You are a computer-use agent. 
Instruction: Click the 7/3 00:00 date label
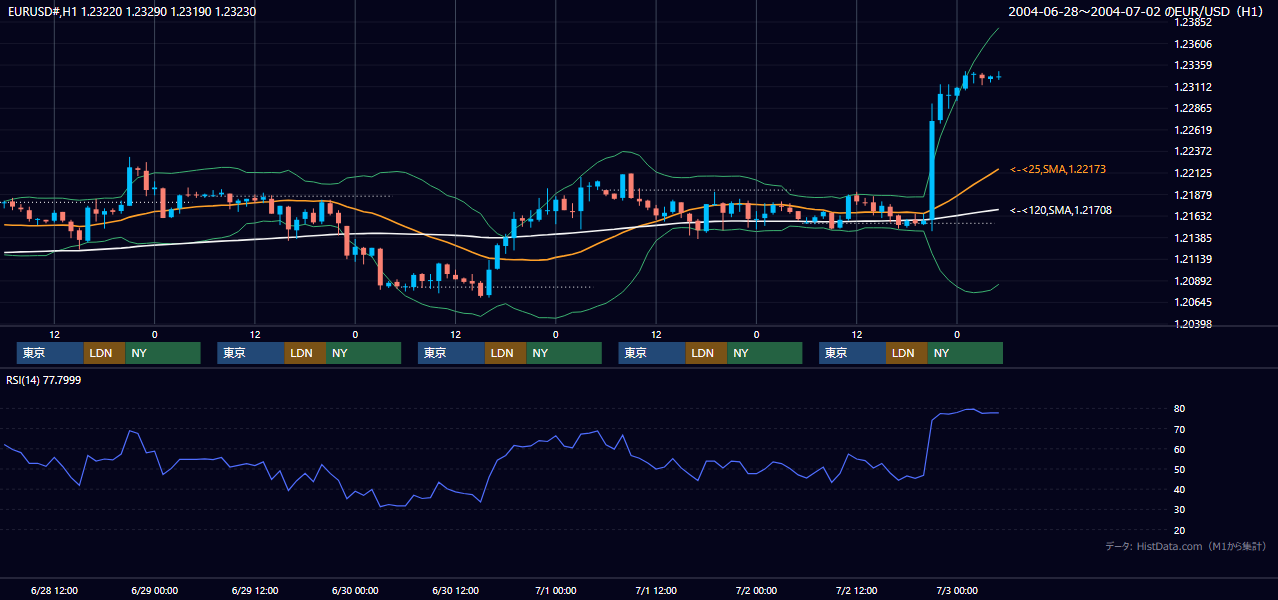[x=957, y=591]
